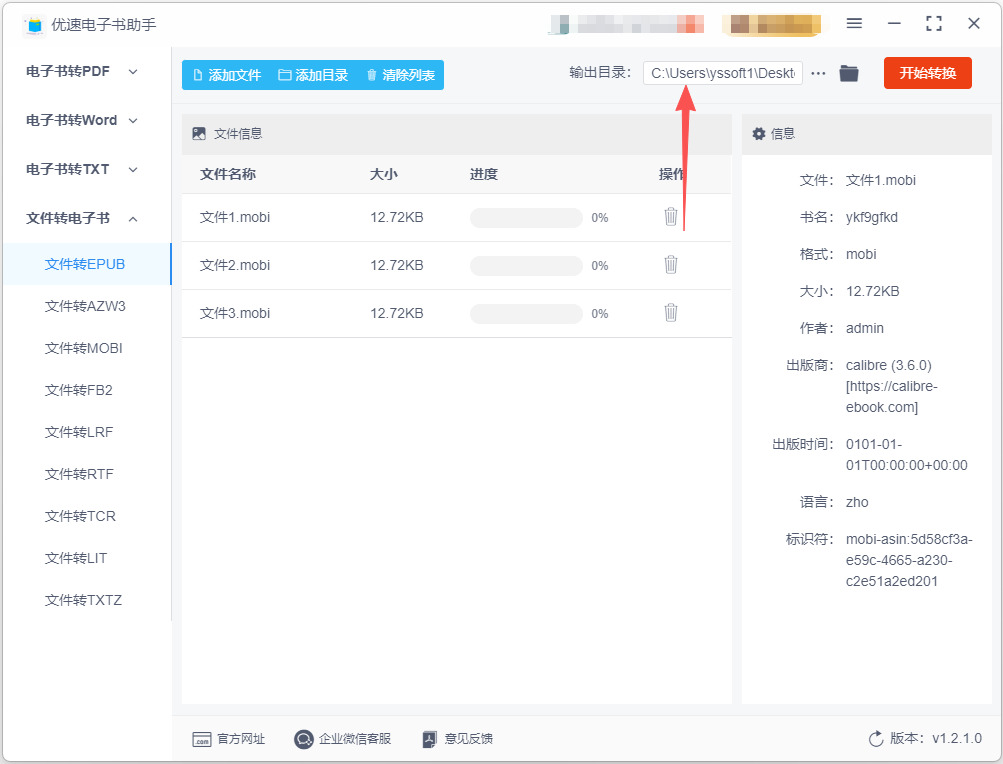Delete 文件3.mobi with its trash icon

tap(670, 312)
